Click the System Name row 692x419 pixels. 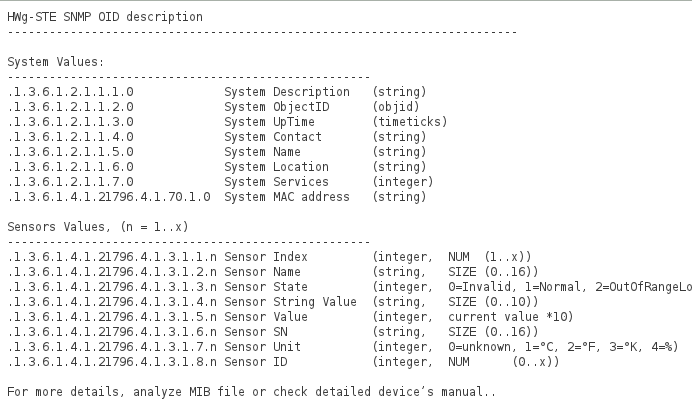(265, 152)
